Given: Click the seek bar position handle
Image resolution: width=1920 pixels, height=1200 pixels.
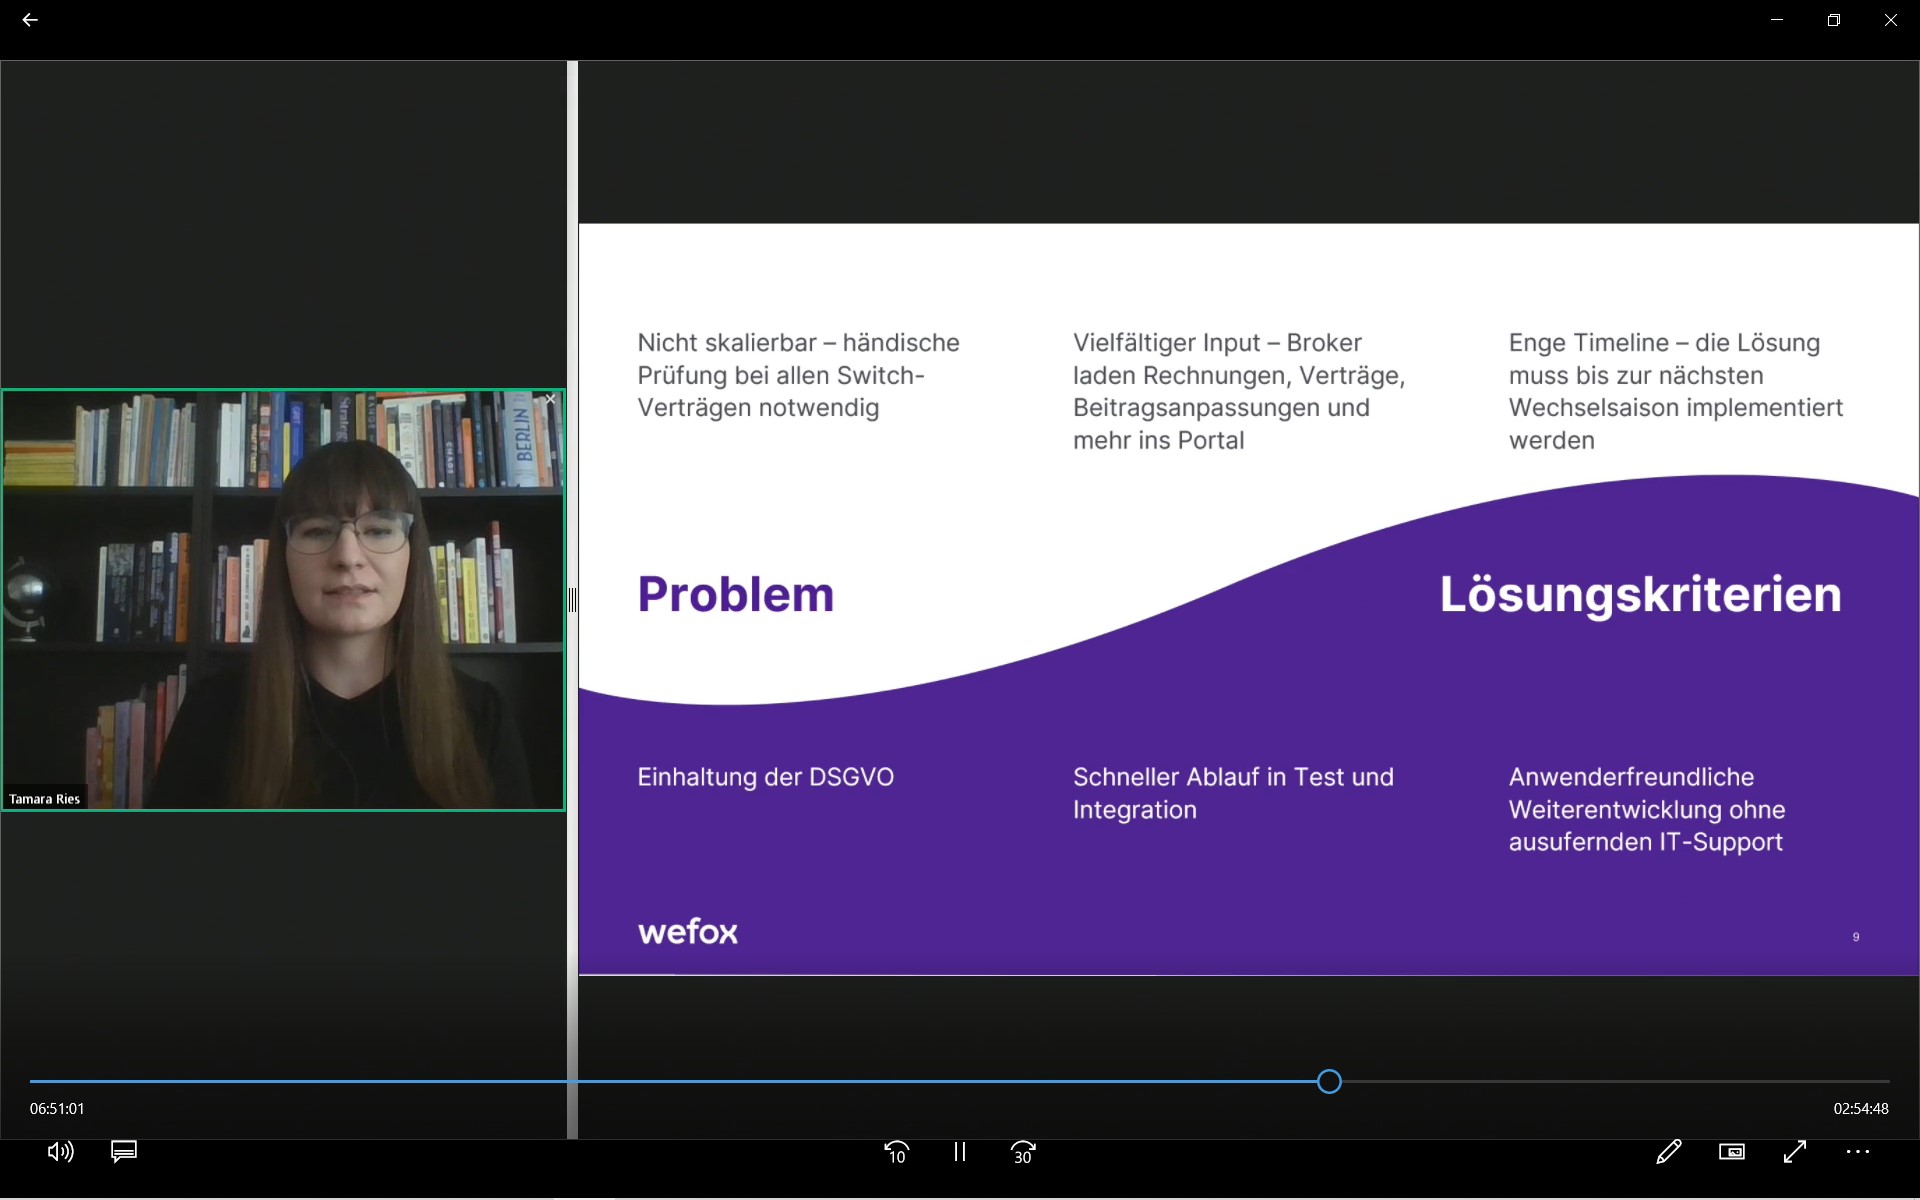Looking at the screenshot, I should coord(1329,1081).
